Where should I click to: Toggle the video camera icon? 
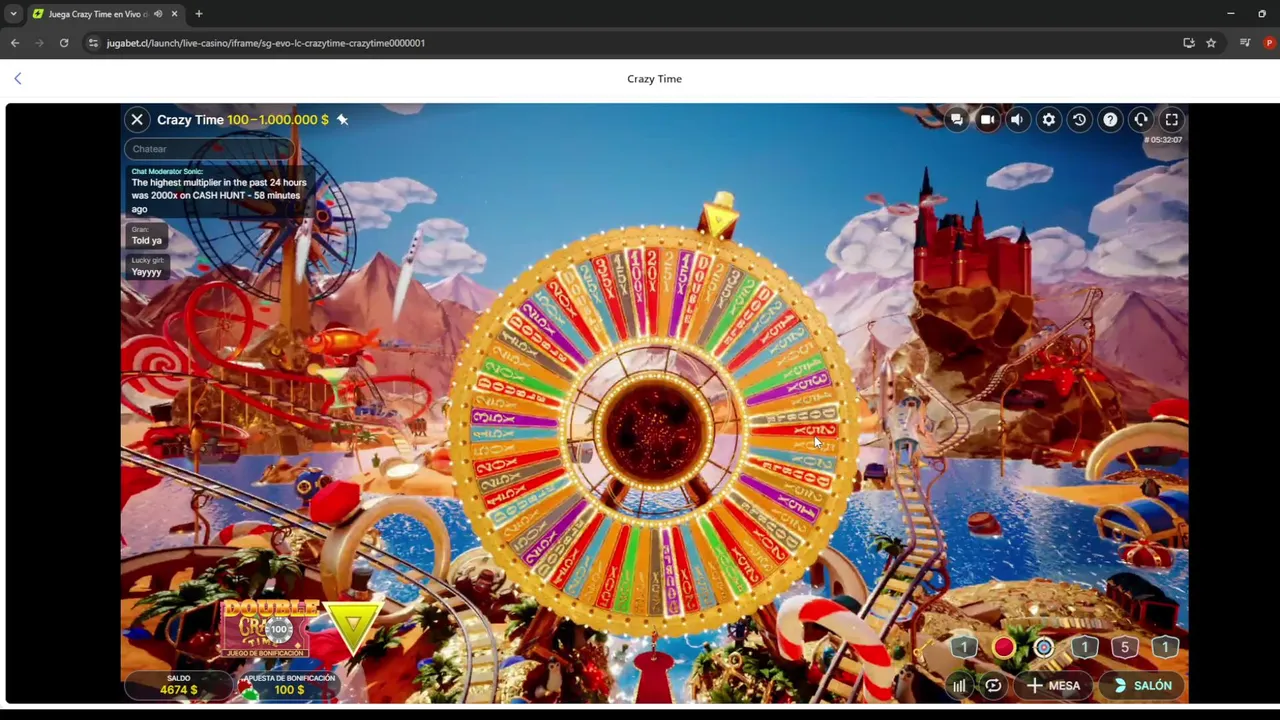(x=987, y=119)
